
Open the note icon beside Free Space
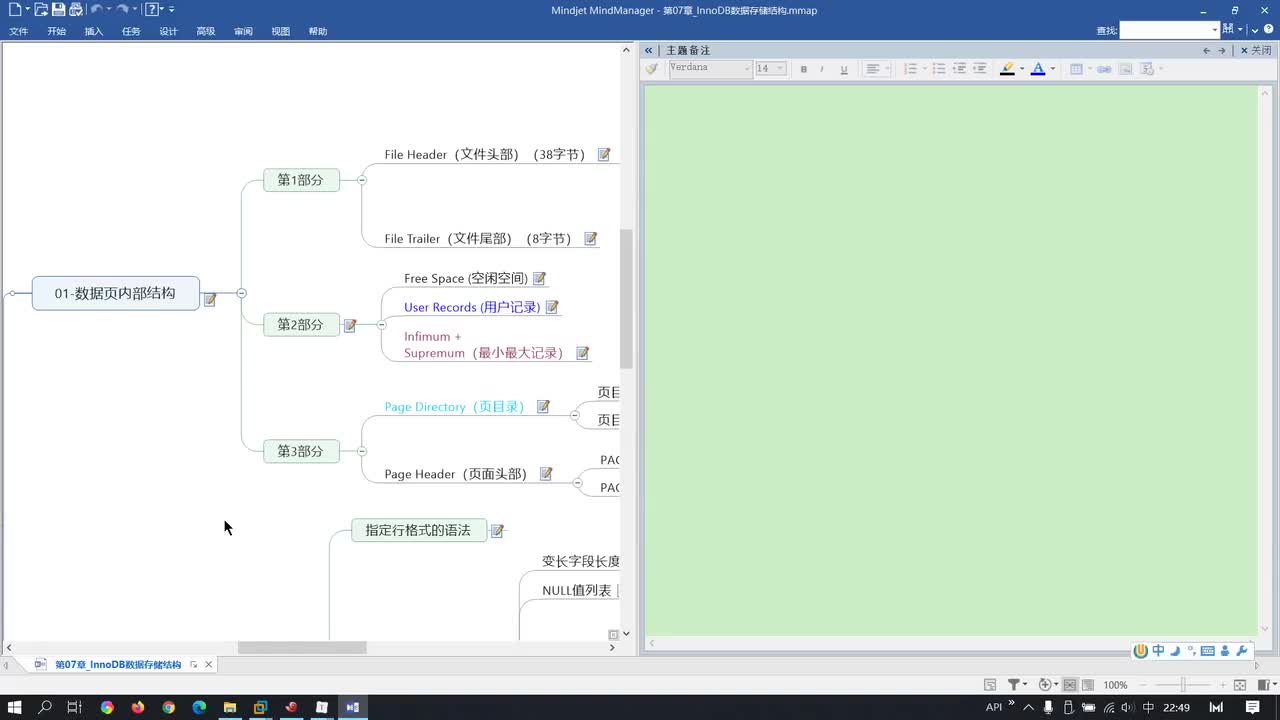click(x=539, y=279)
